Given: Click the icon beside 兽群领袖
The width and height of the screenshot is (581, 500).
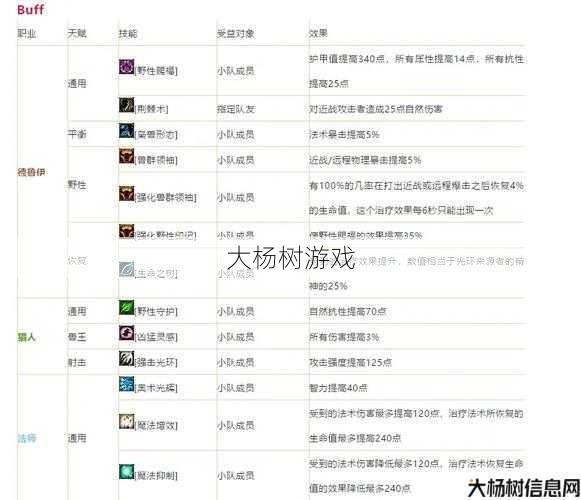Looking at the screenshot, I should coord(126,156).
